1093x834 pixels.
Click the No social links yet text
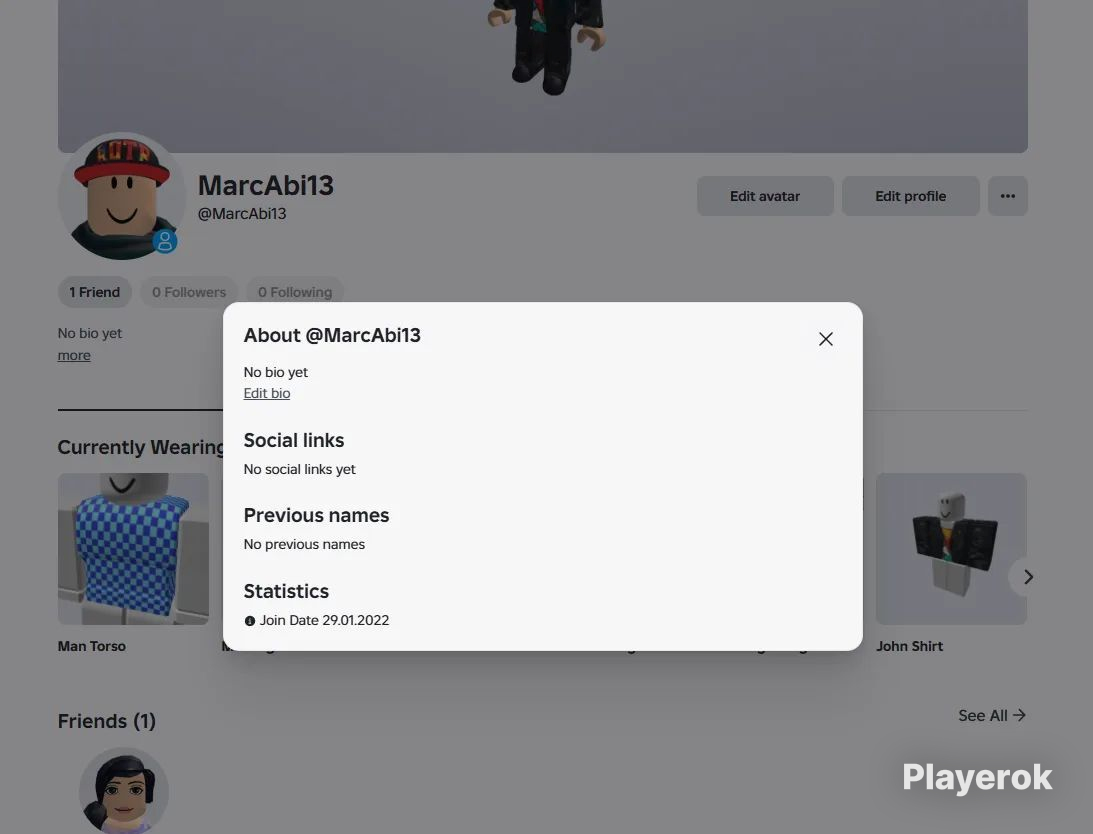tap(299, 469)
